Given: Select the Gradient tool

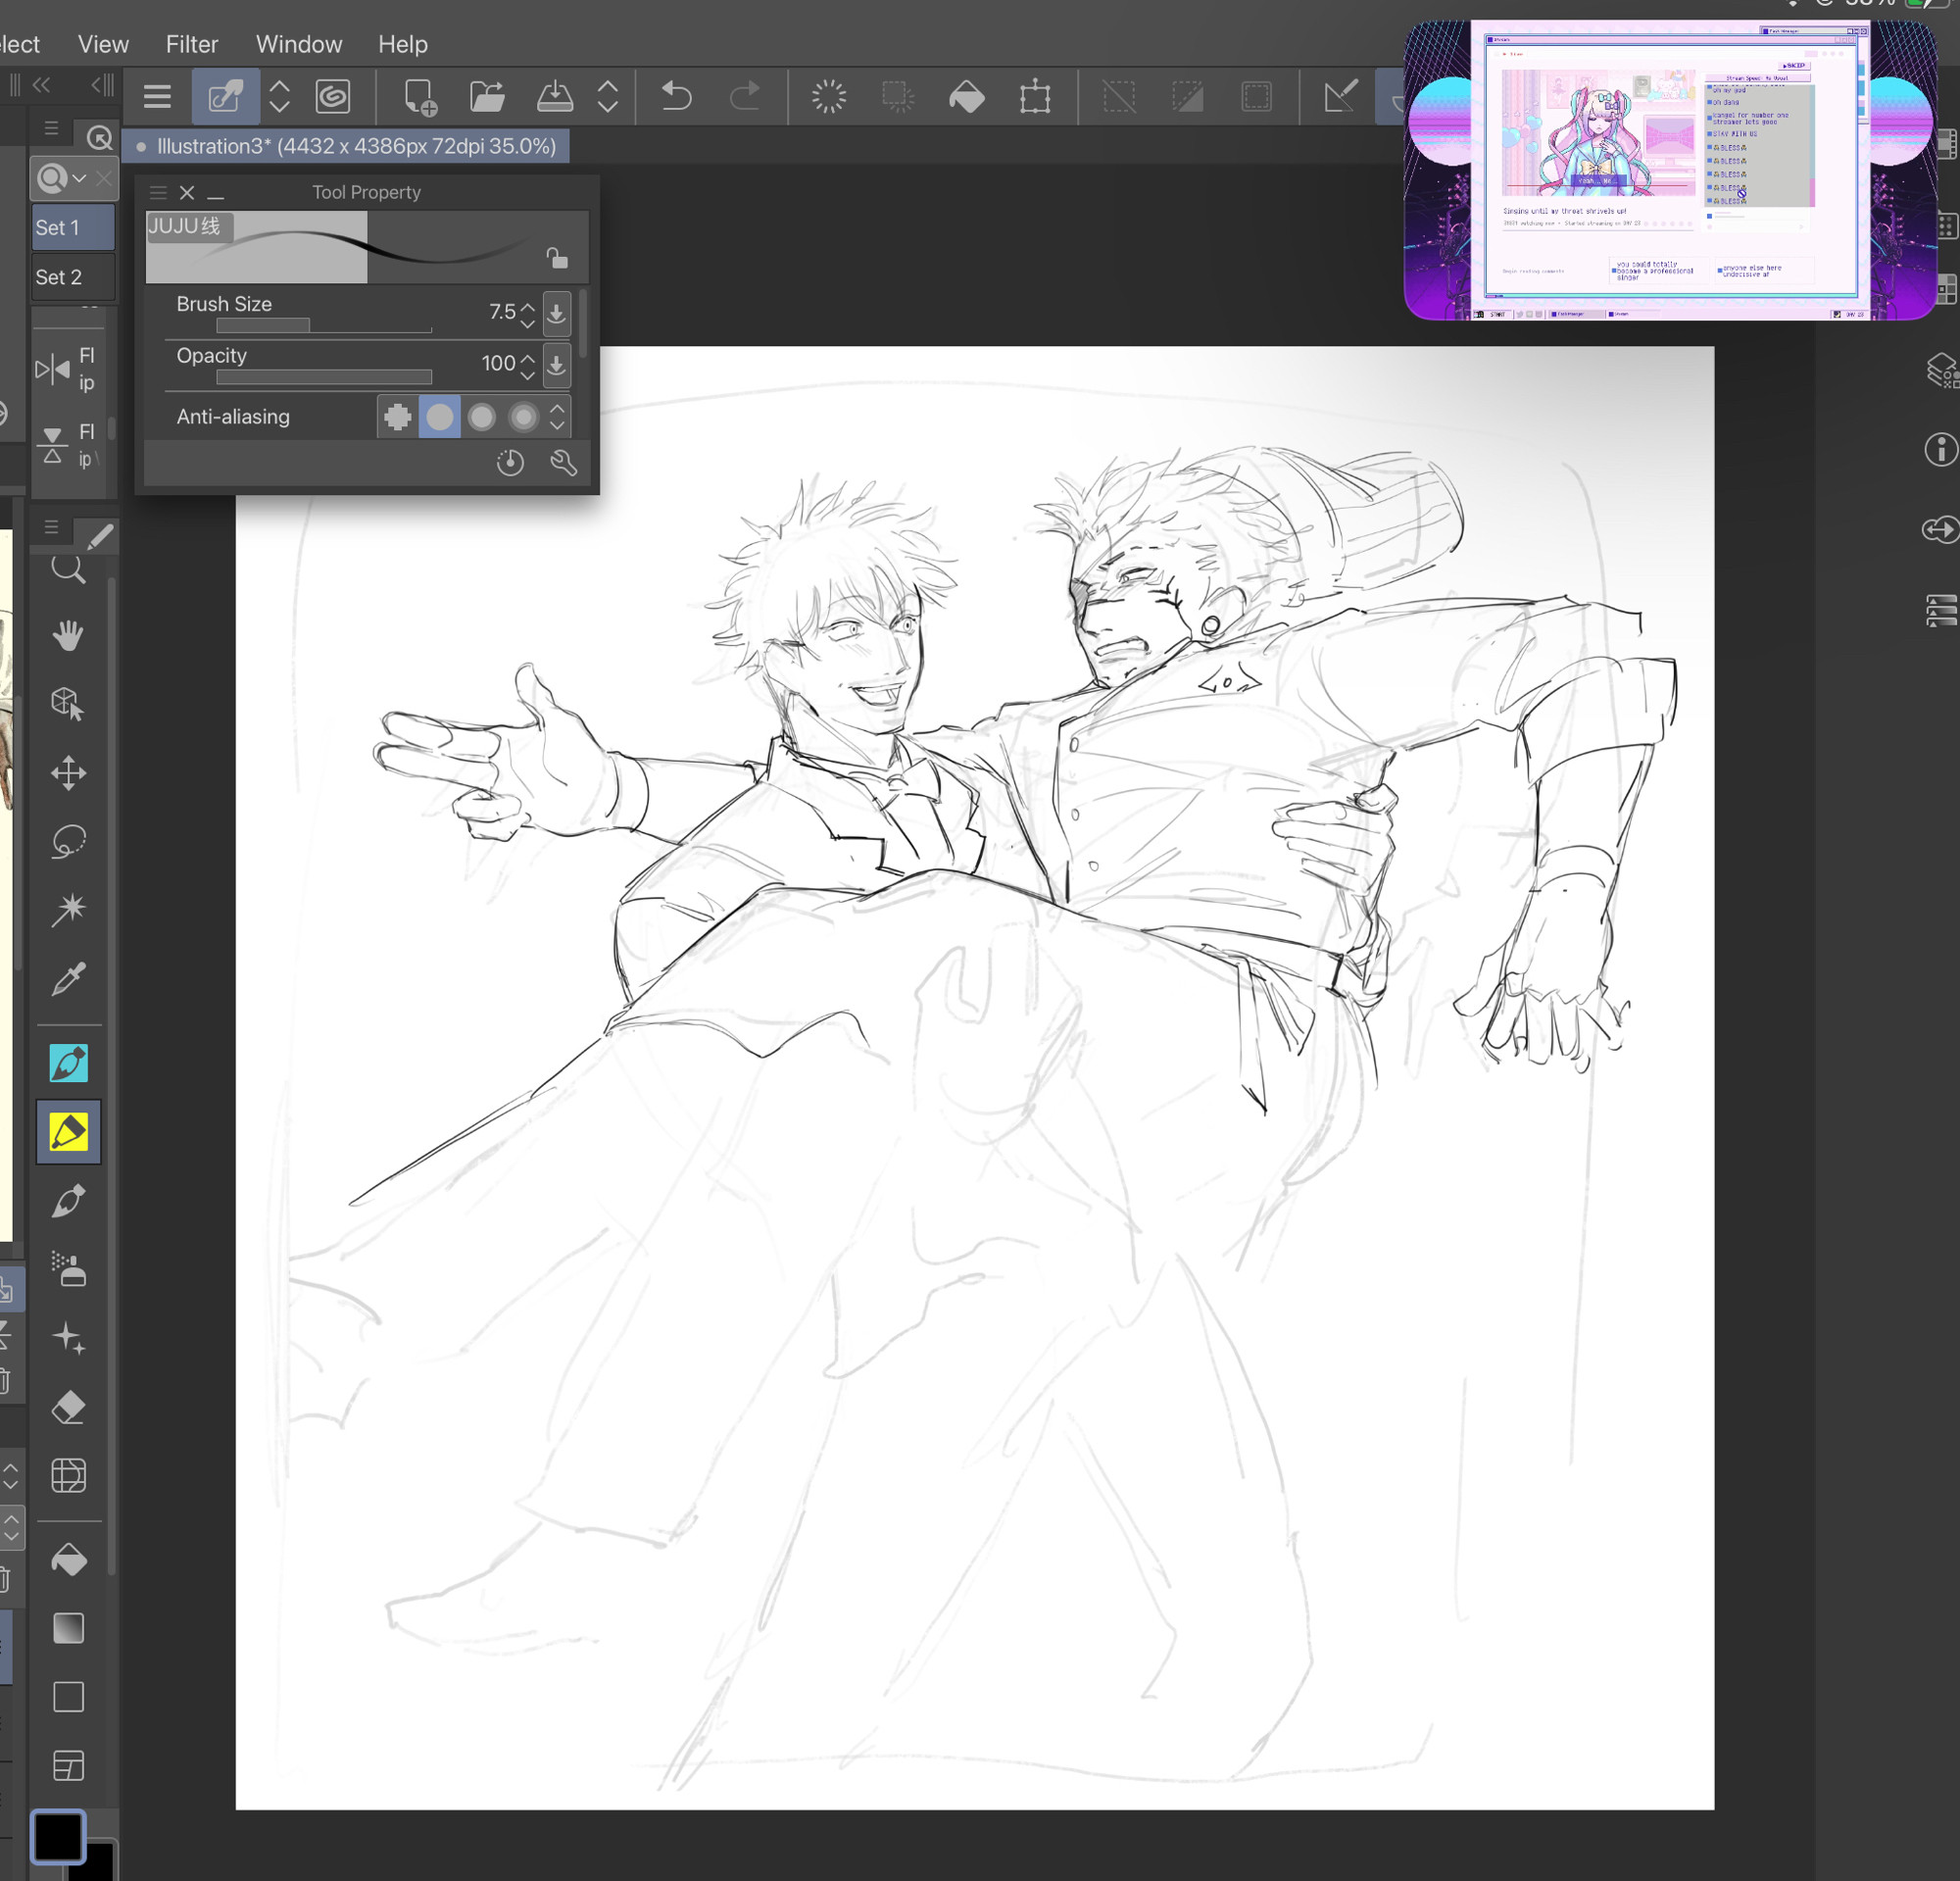Looking at the screenshot, I should (68, 1628).
